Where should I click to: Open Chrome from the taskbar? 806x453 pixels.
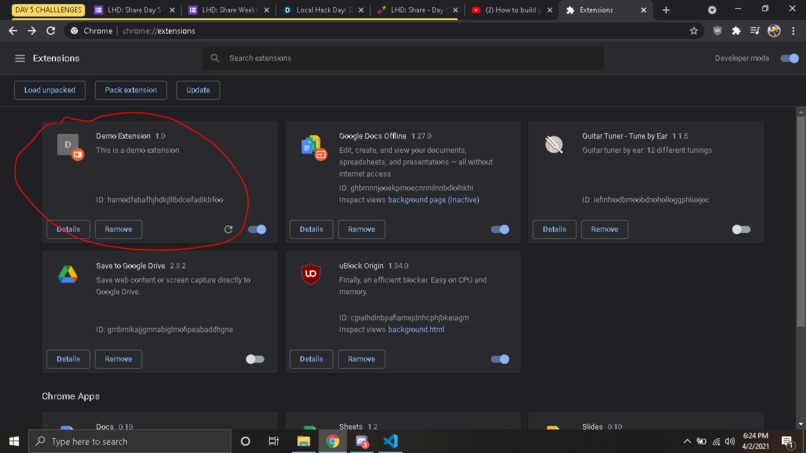[333, 441]
